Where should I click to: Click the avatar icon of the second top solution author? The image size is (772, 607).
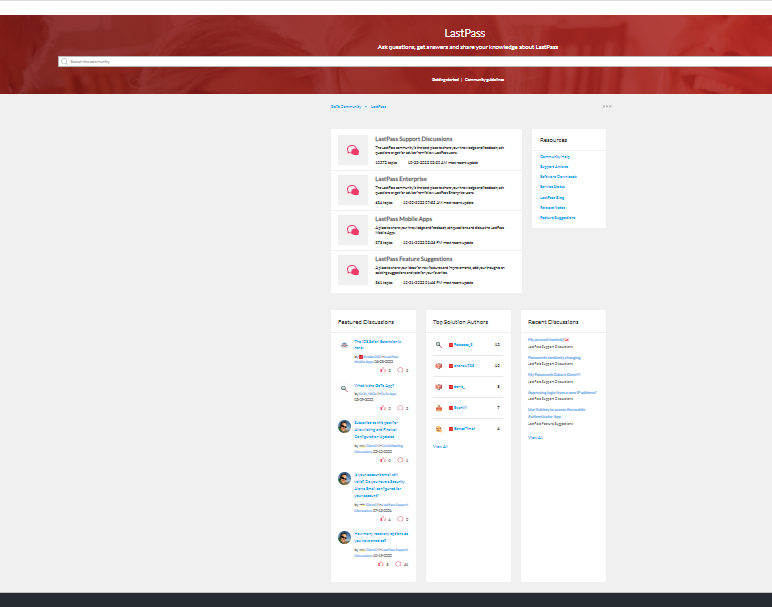(x=439, y=366)
